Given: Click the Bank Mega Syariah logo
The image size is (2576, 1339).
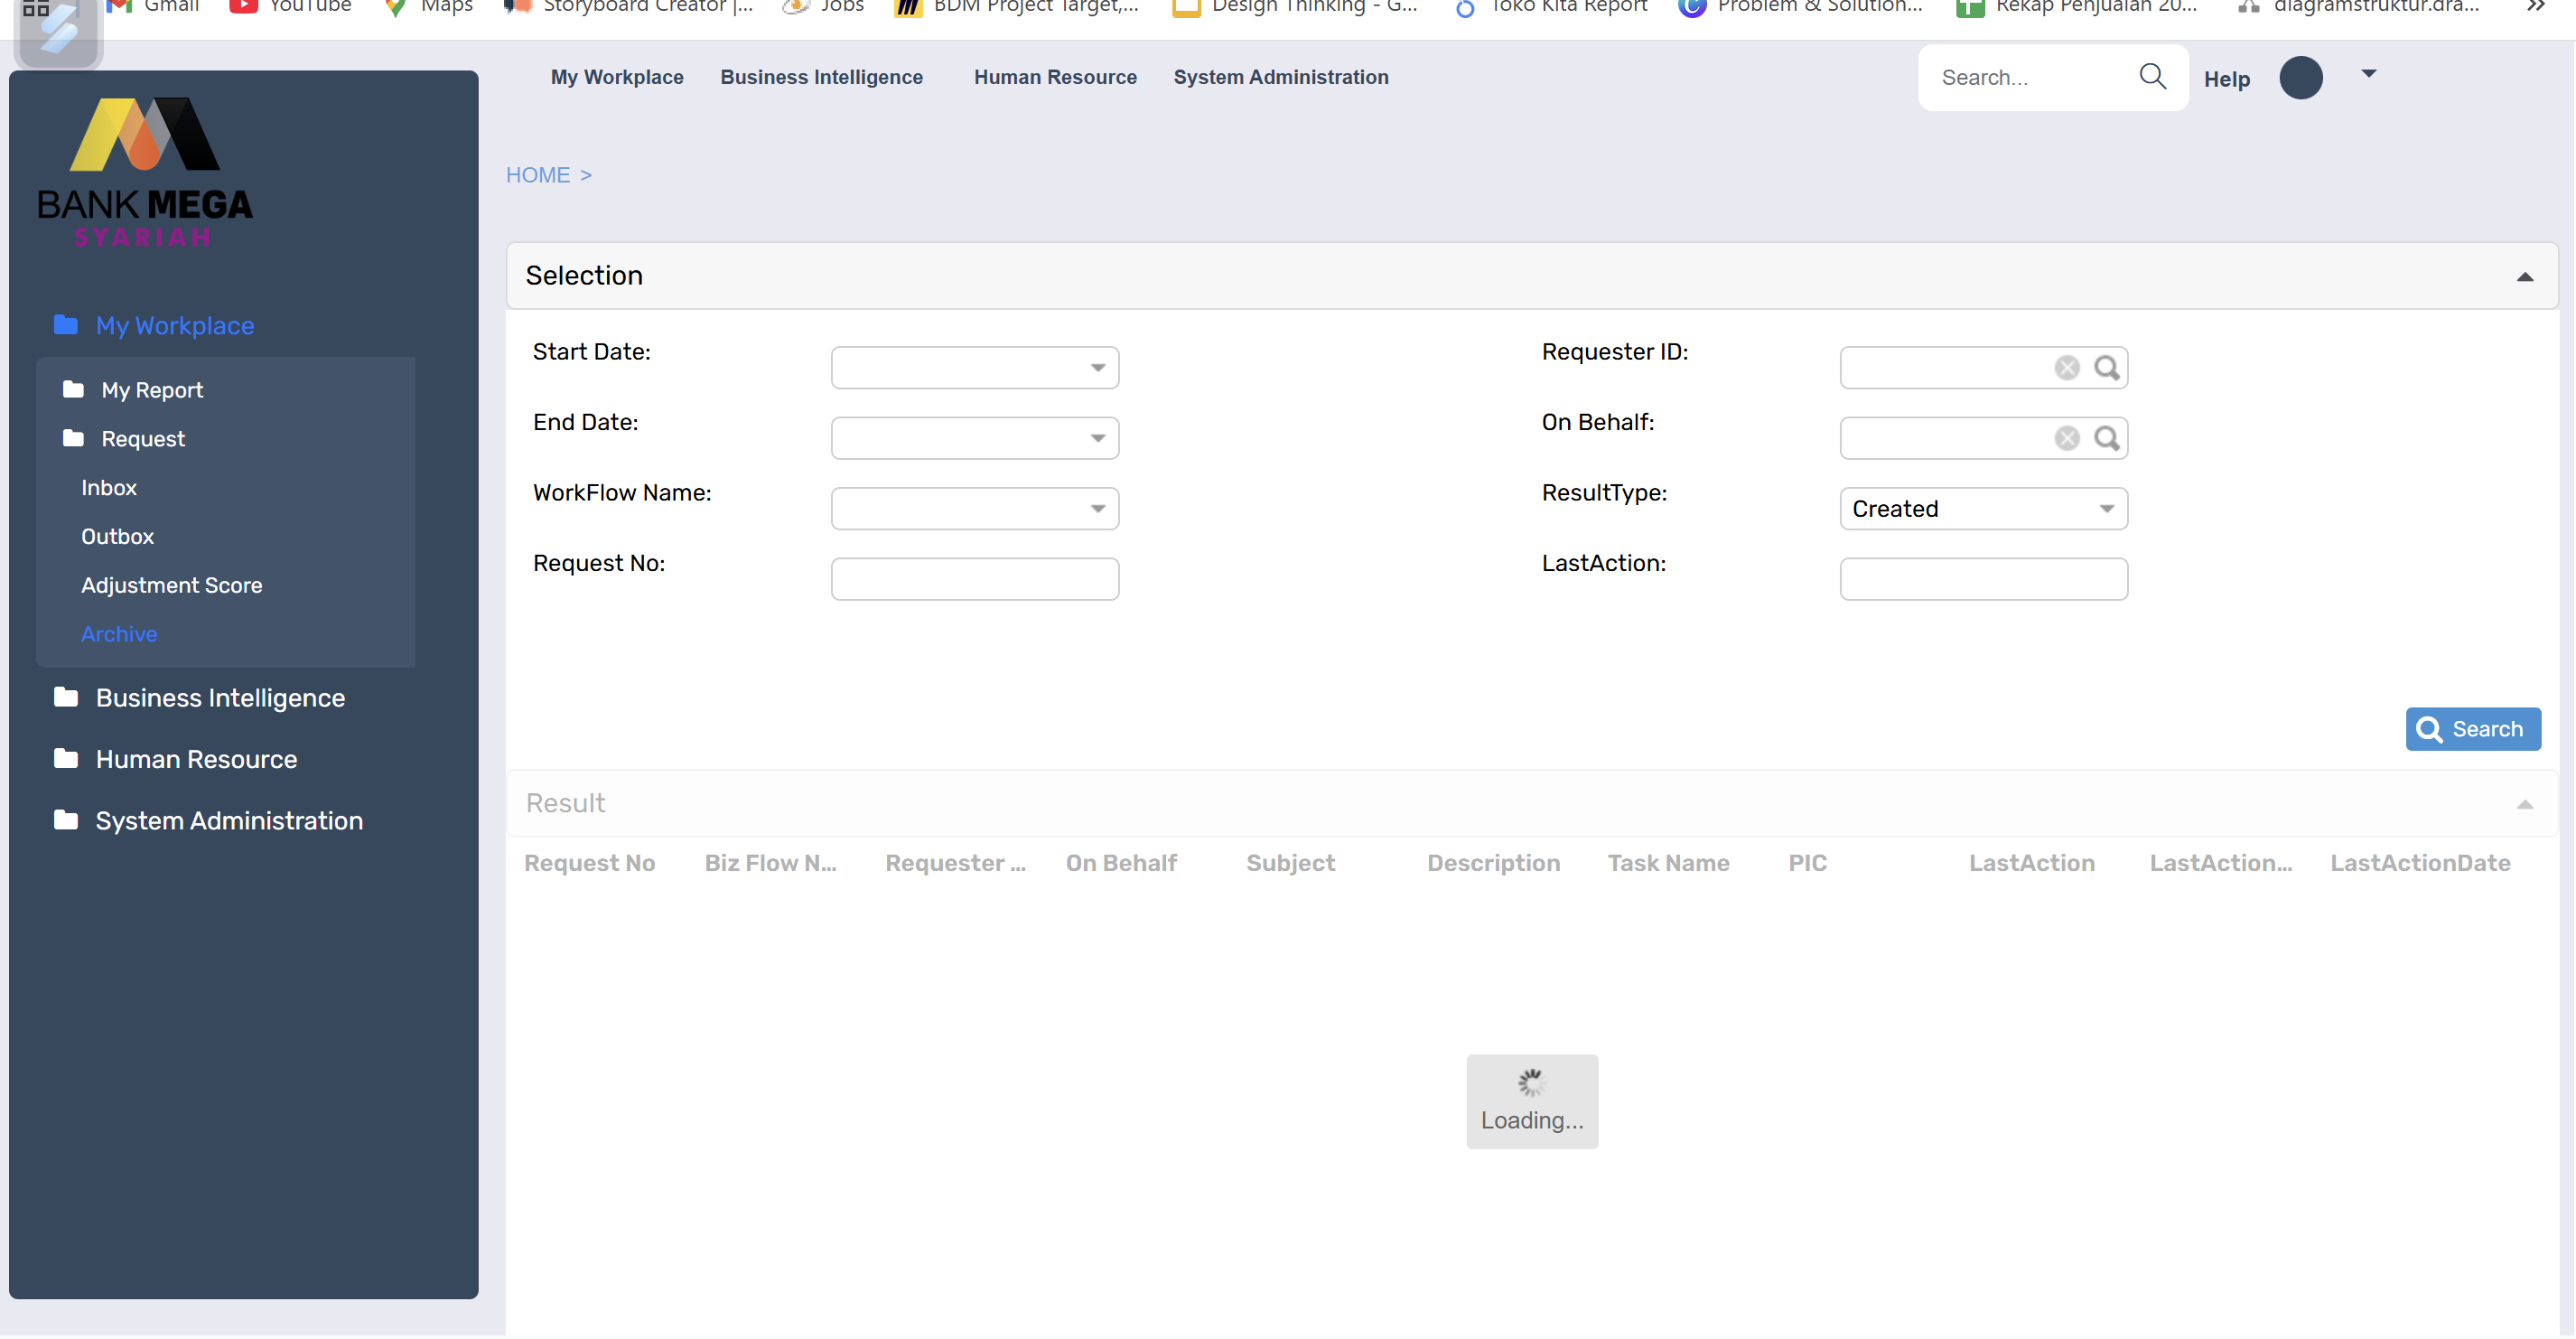Looking at the screenshot, I should (145, 172).
